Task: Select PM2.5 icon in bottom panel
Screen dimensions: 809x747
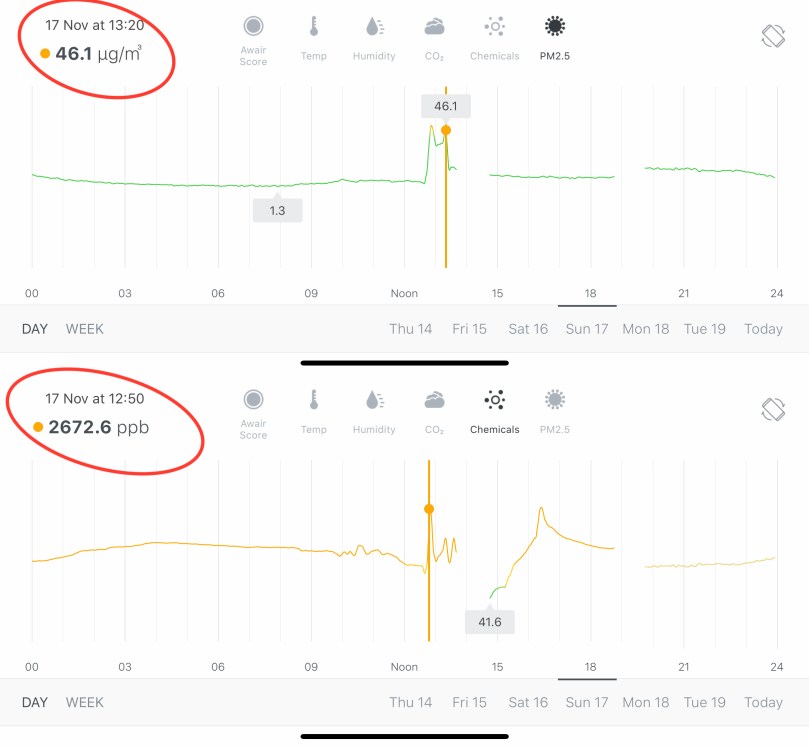Action: (554, 401)
